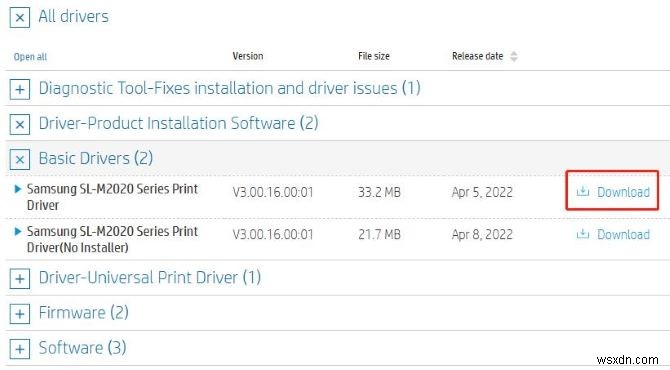Click the Release date column header
670x370 pixels.
coord(478,56)
